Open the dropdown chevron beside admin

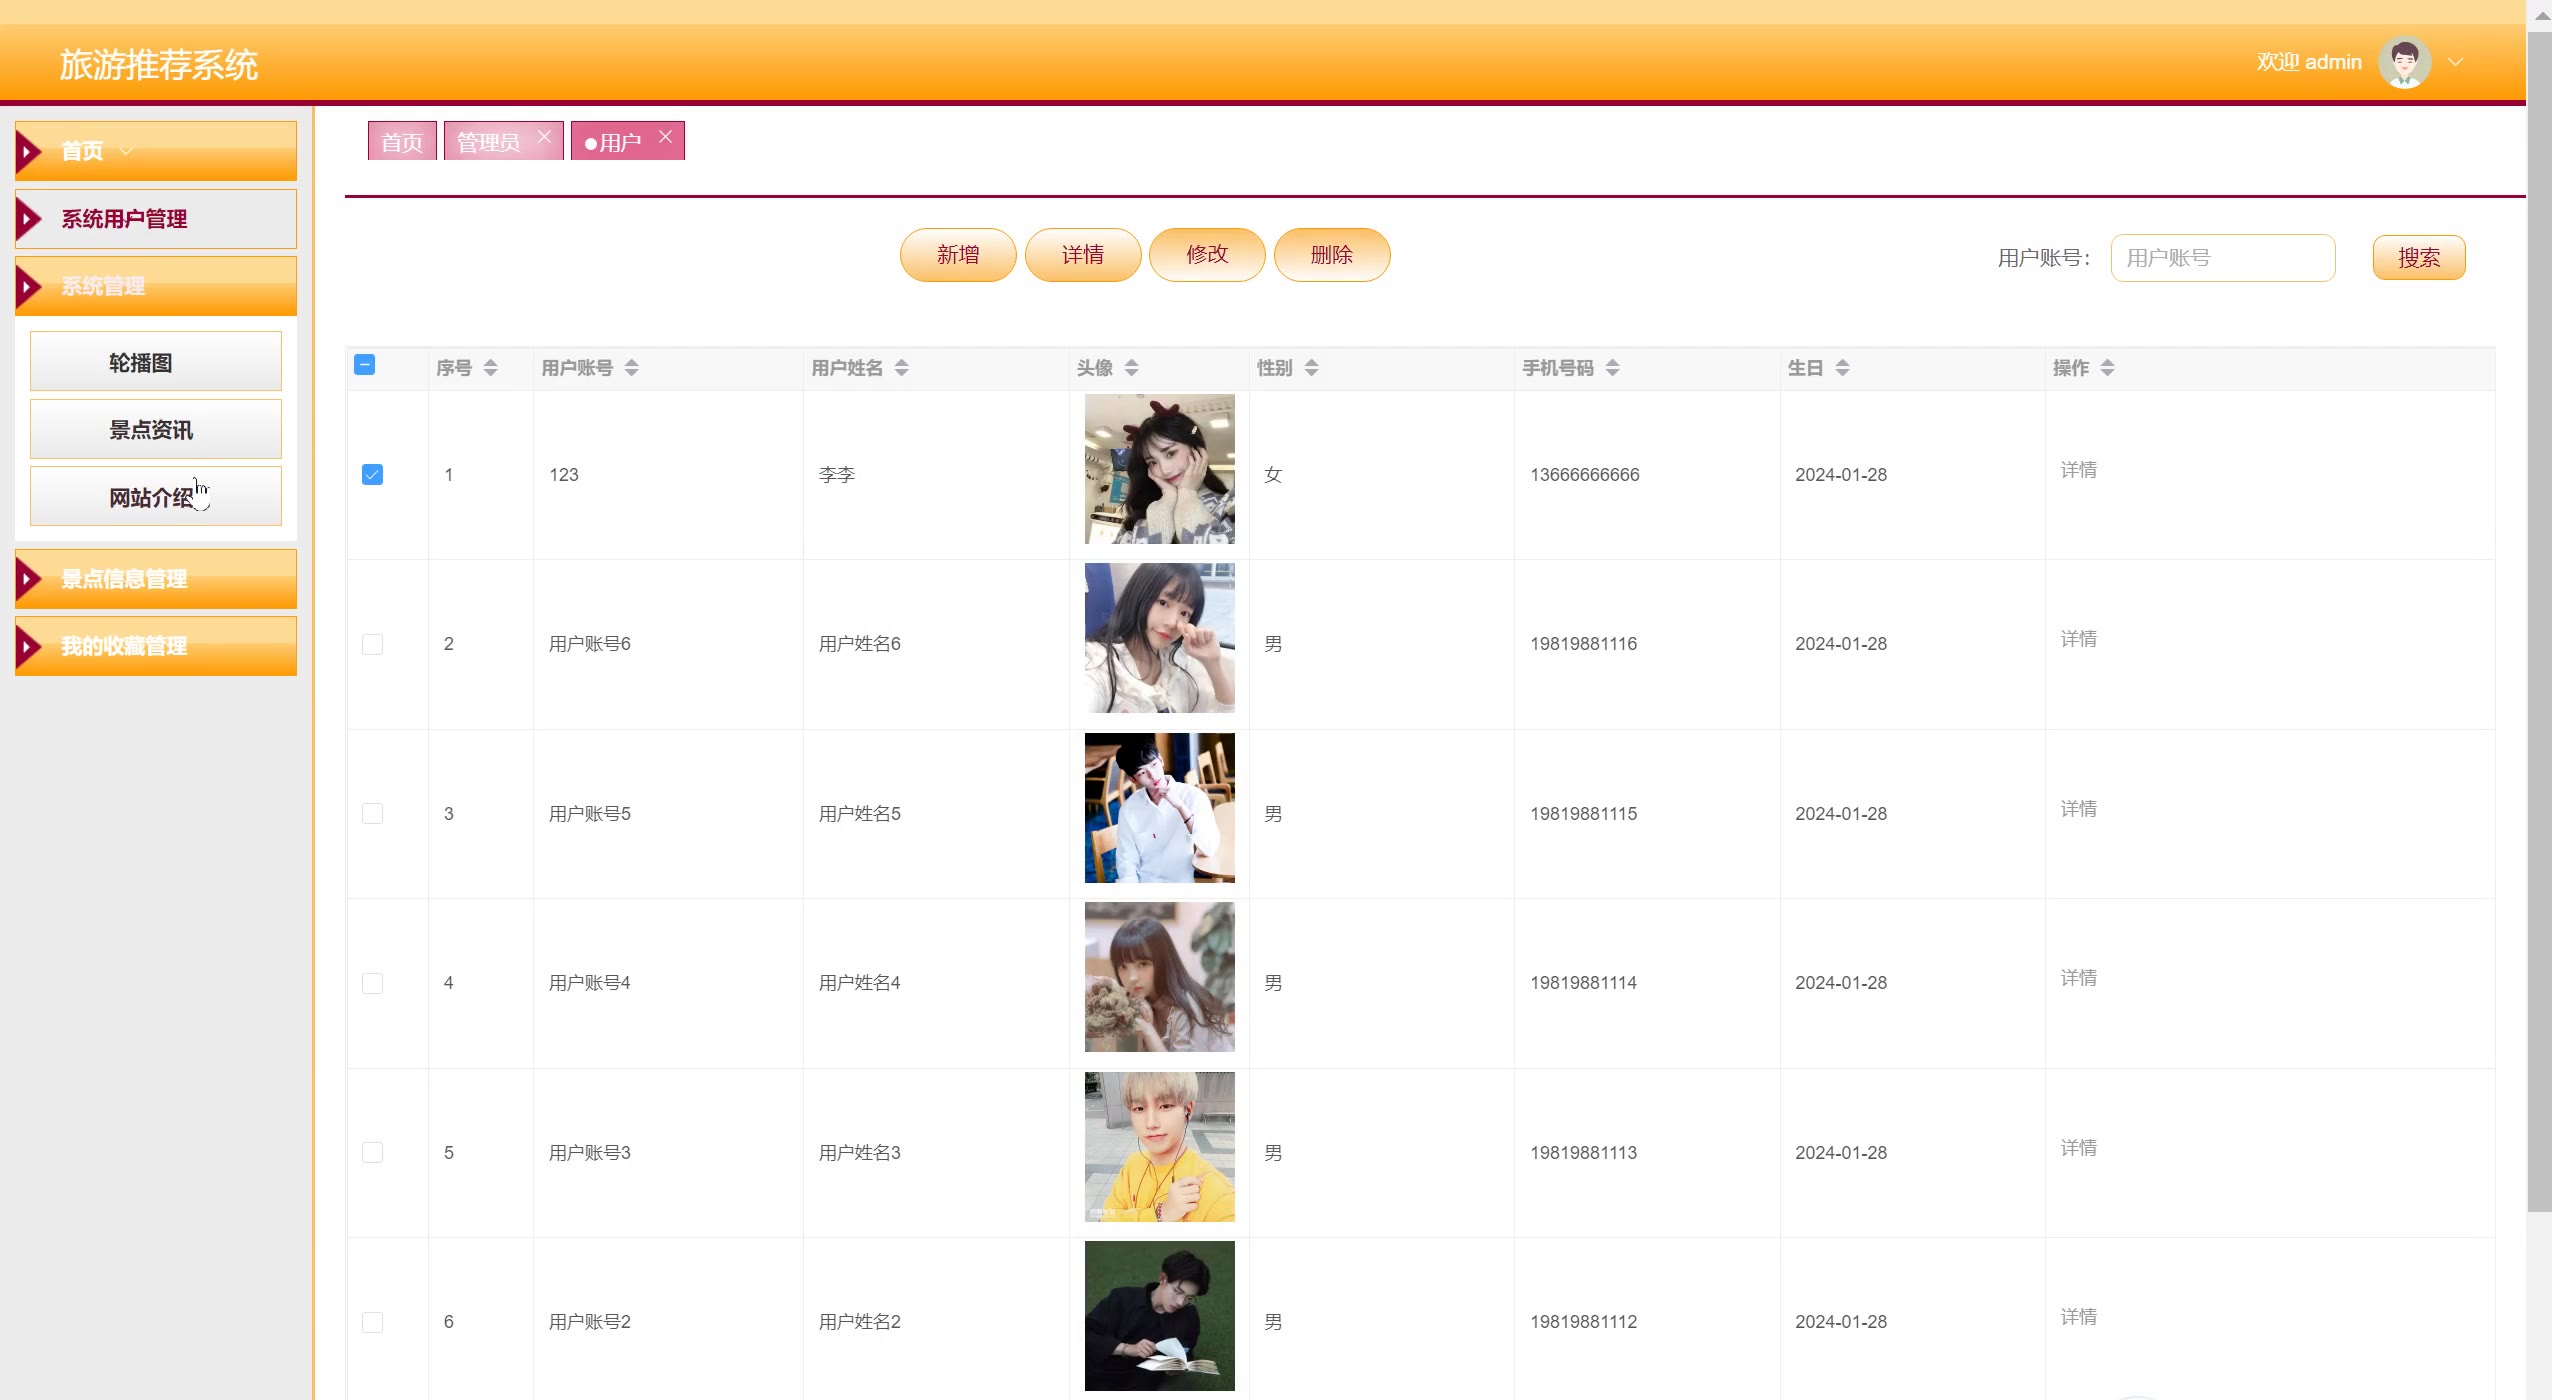2455,62
